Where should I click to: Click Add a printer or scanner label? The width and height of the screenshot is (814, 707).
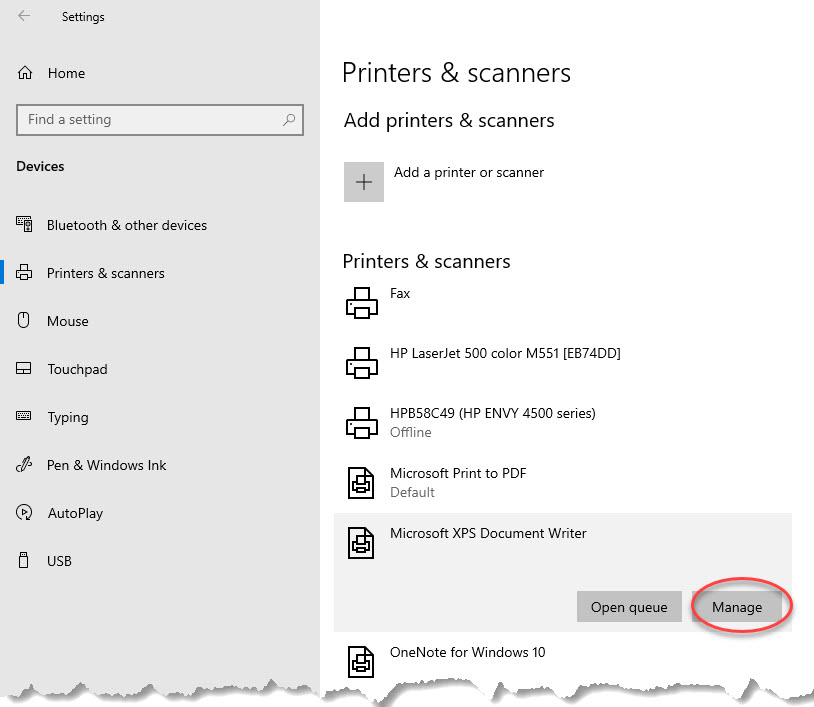[x=469, y=172]
